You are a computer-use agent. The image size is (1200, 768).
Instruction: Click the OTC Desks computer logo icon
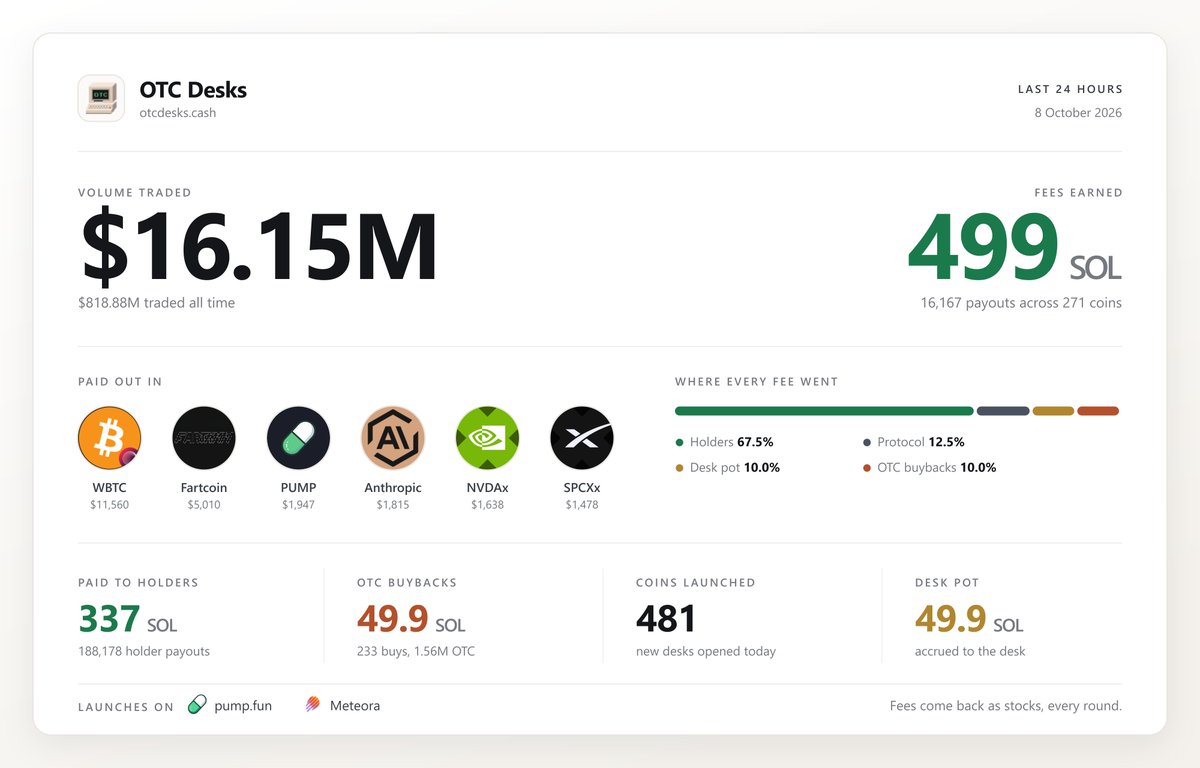[x=101, y=98]
